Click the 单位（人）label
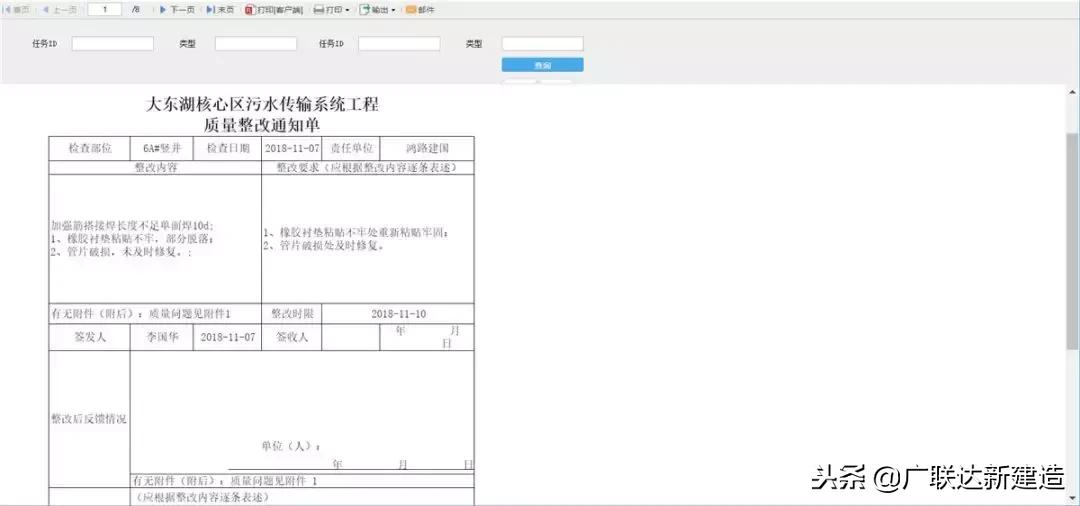This screenshot has height=506, width=1080. click(x=290, y=446)
